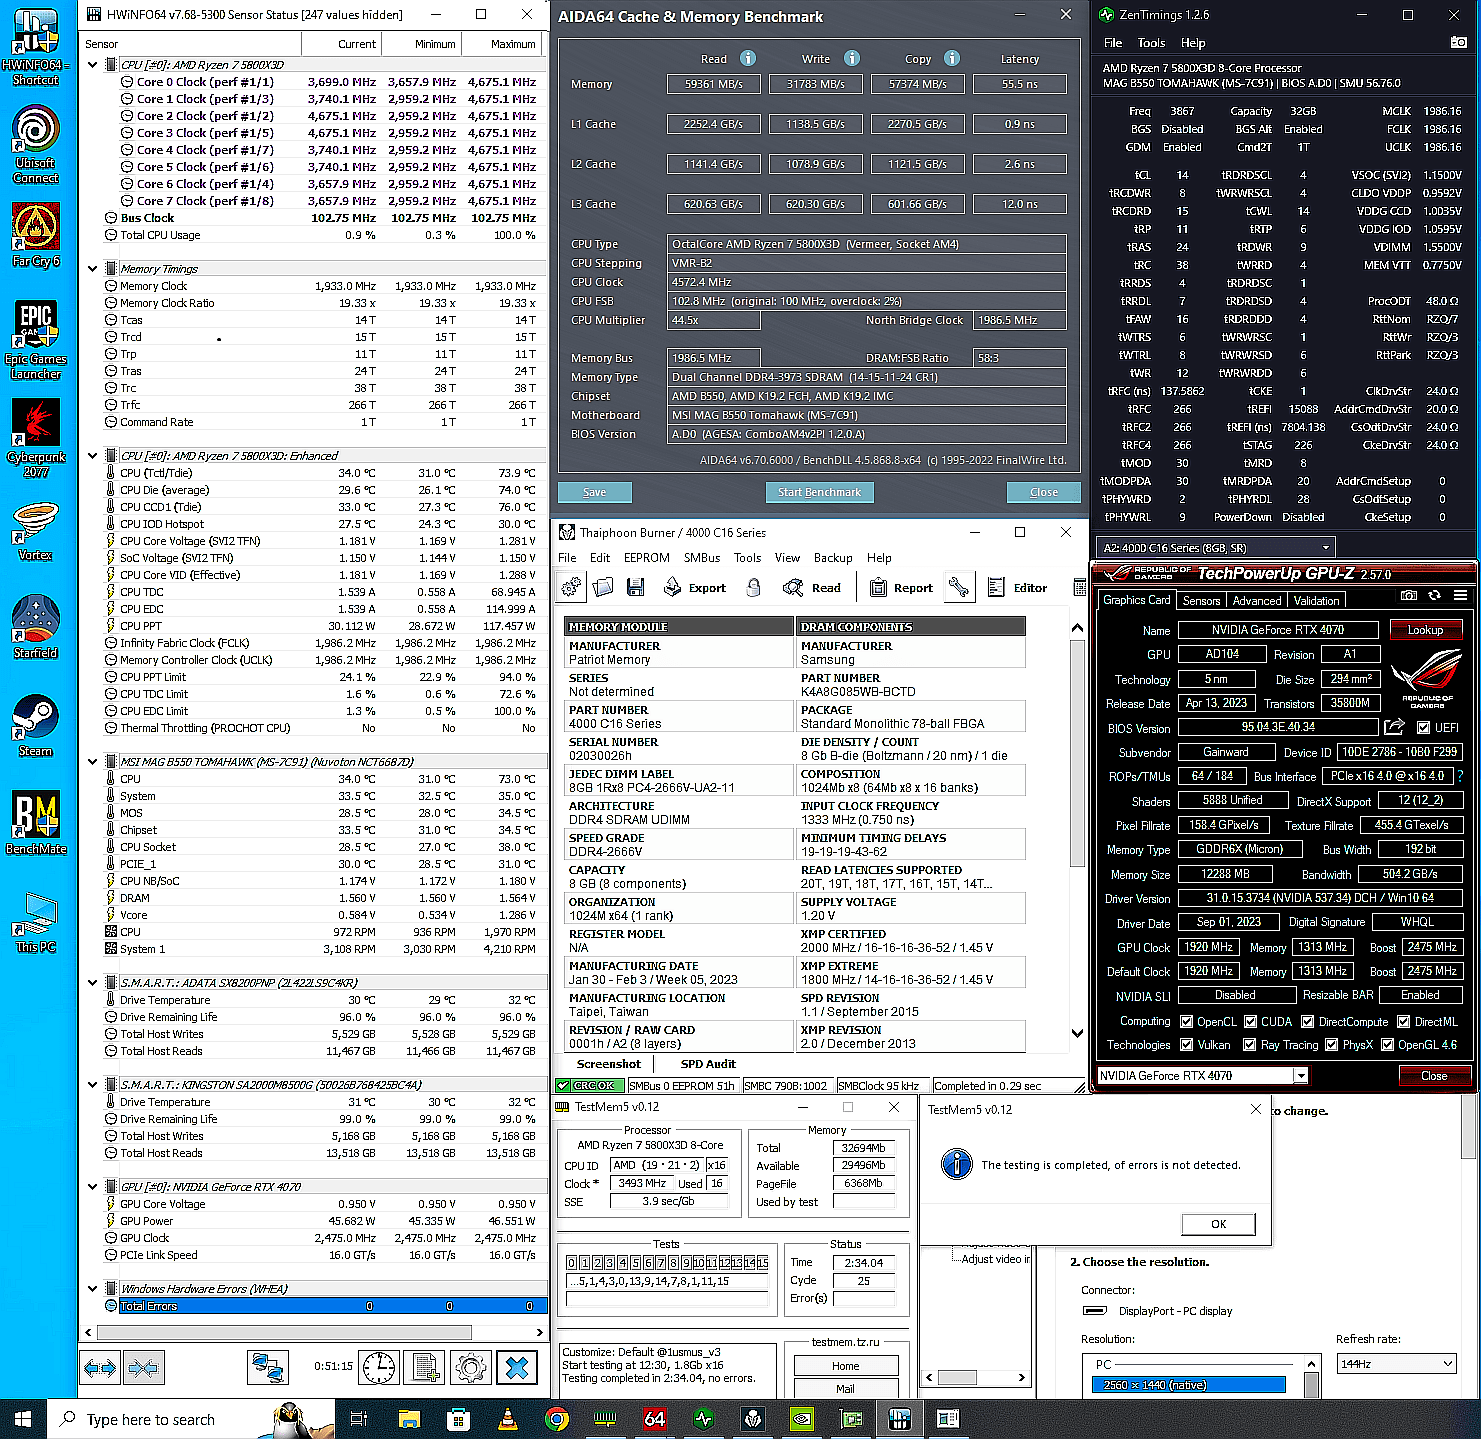Click HWiNFO shrink-columns arrows icon
1481x1439 pixels.
143,1367
